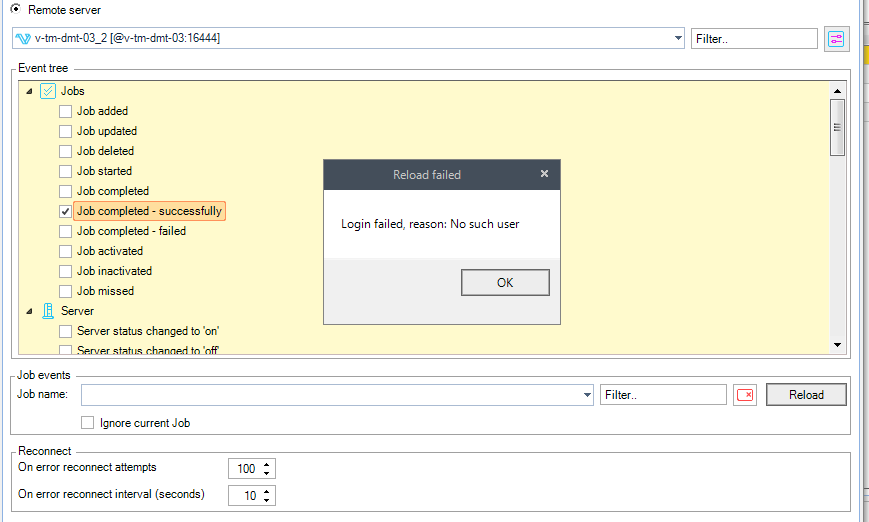
Task: Collapse the Server tree node
Action: 28,311
